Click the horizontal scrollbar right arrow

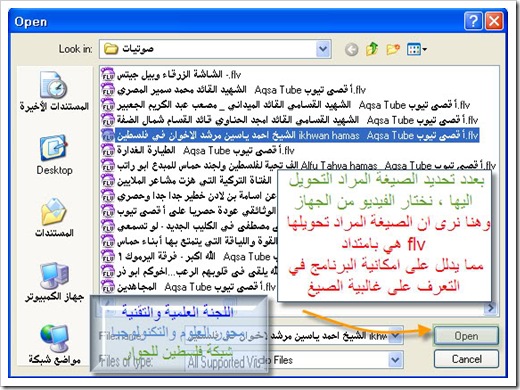point(491,308)
